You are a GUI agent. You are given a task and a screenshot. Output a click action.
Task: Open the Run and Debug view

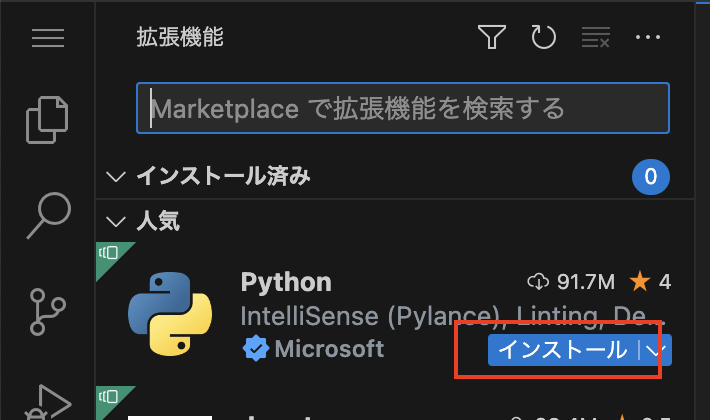(48, 402)
